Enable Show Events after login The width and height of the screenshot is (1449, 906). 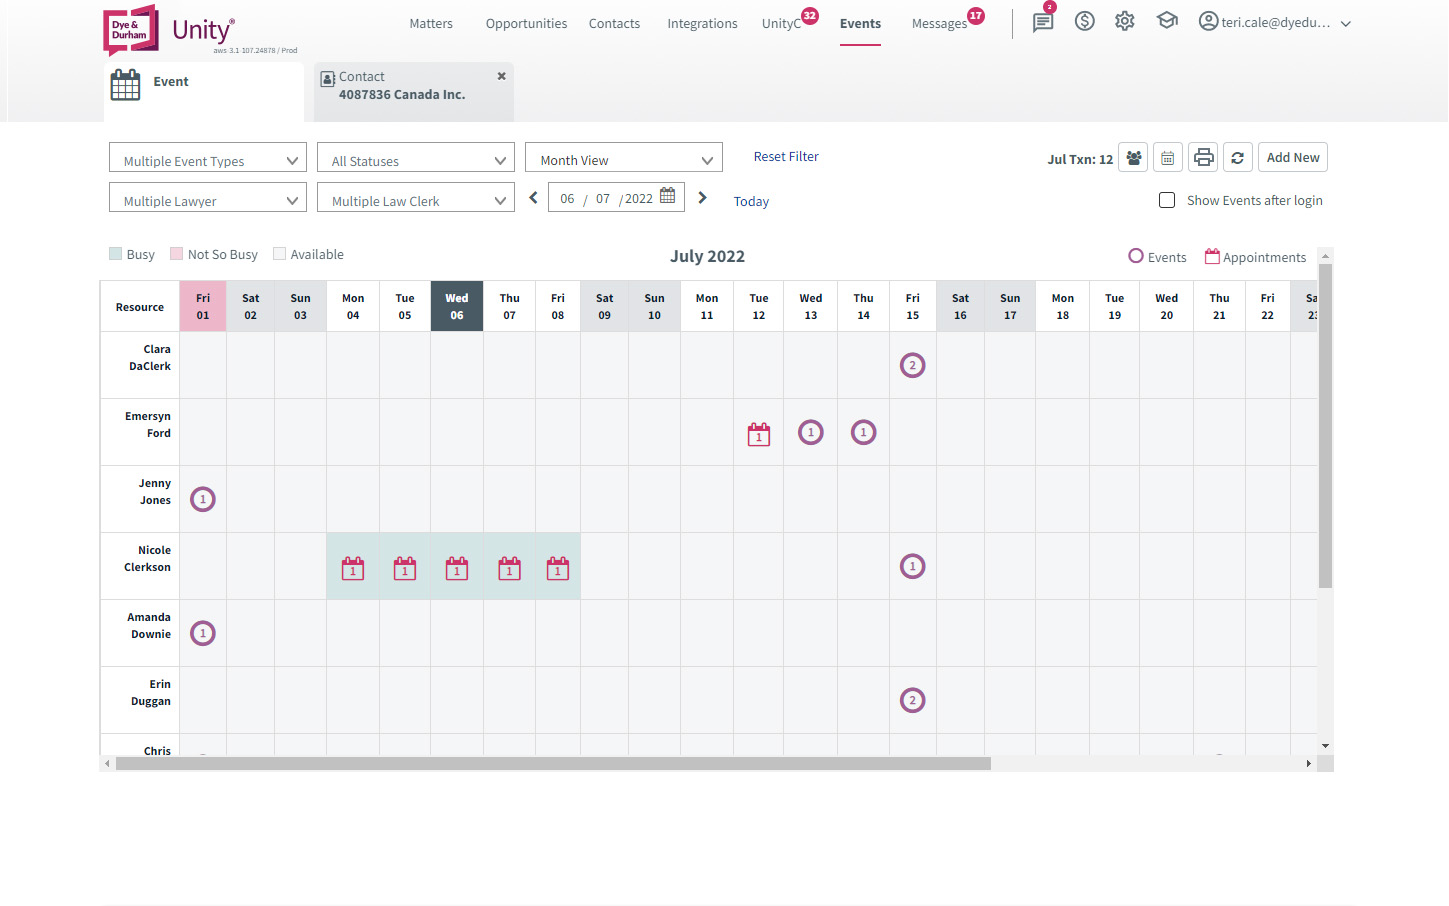[x=1167, y=200]
